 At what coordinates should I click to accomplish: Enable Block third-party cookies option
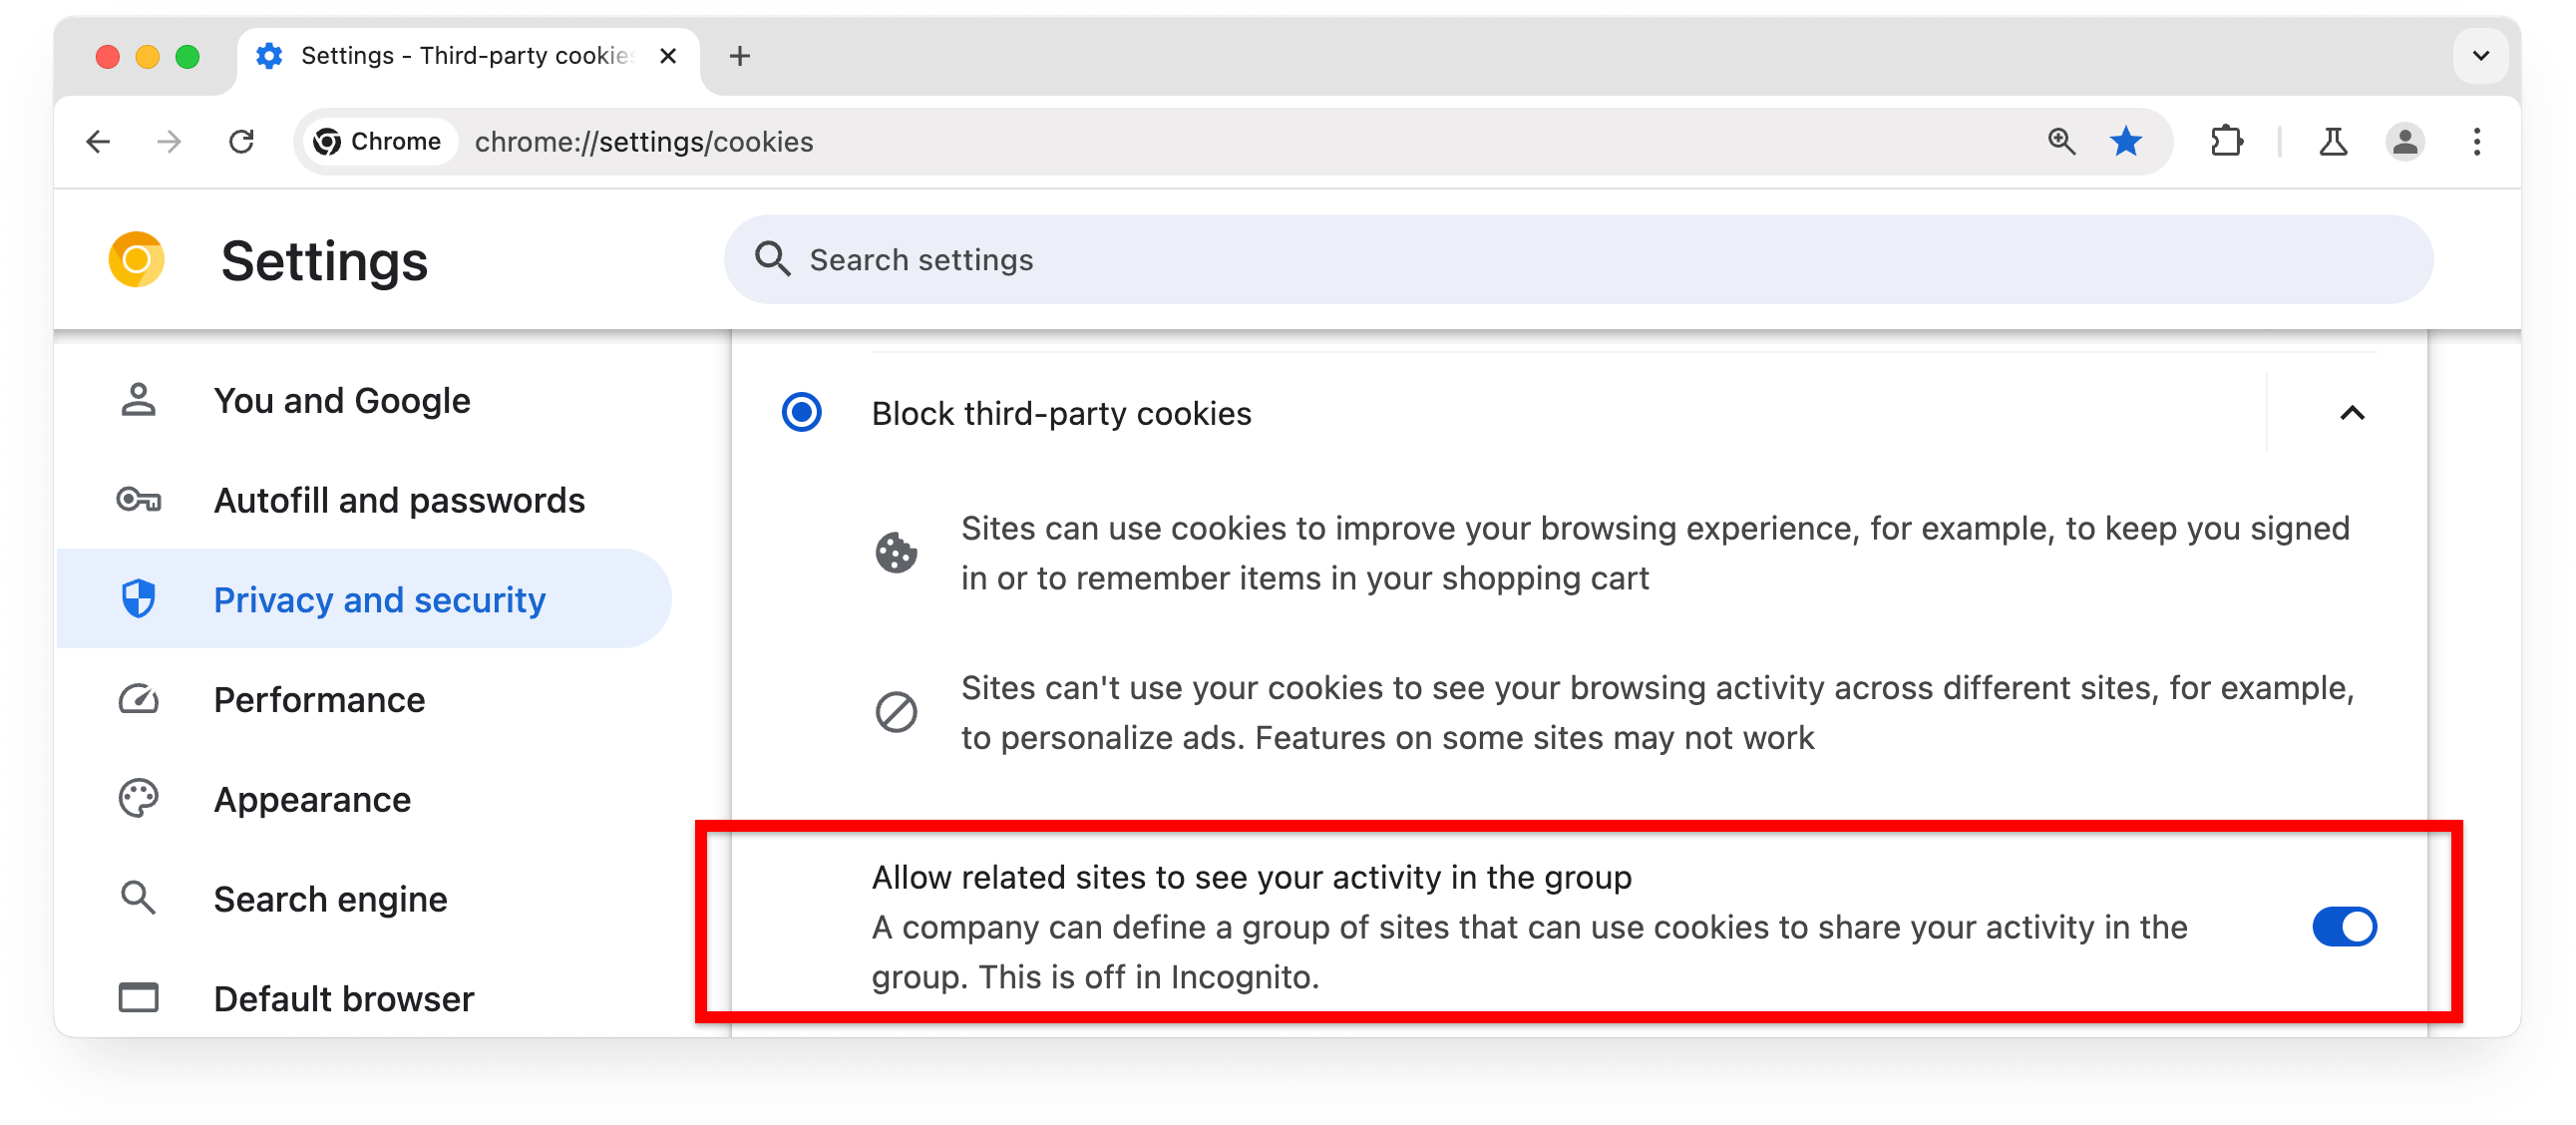[800, 414]
